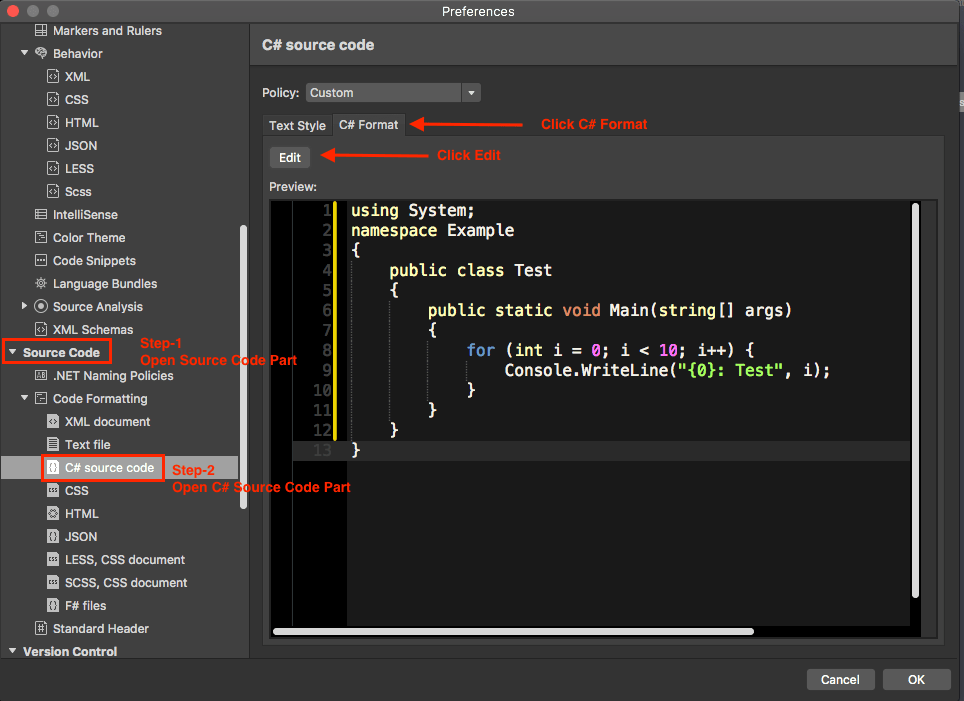Open the .NET Naming Policies icon
964x701 pixels.
(x=41, y=375)
